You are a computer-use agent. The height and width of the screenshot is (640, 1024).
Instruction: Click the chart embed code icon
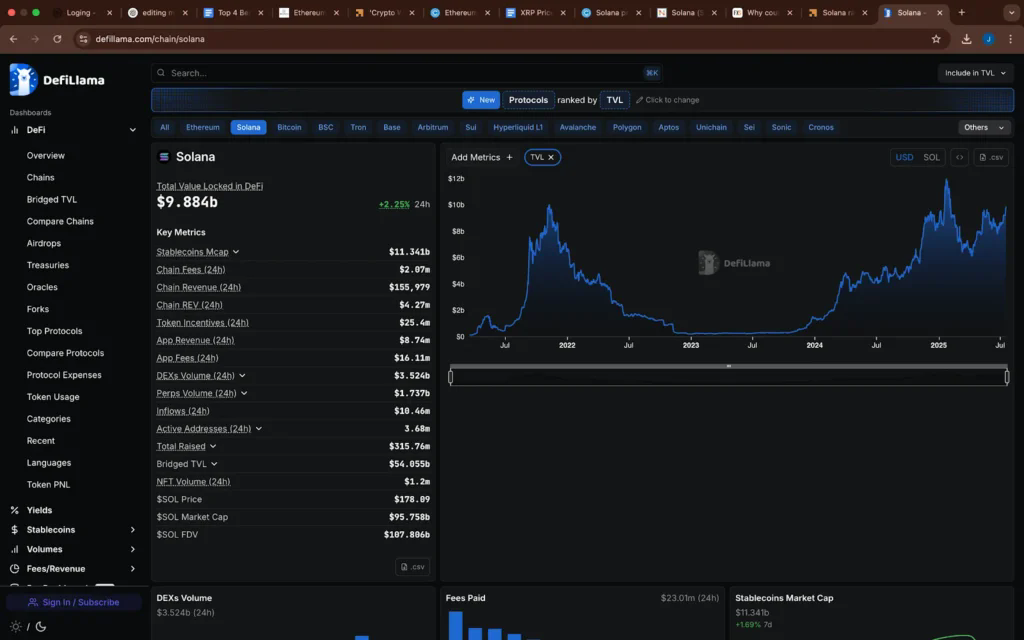[x=959, y=157]
